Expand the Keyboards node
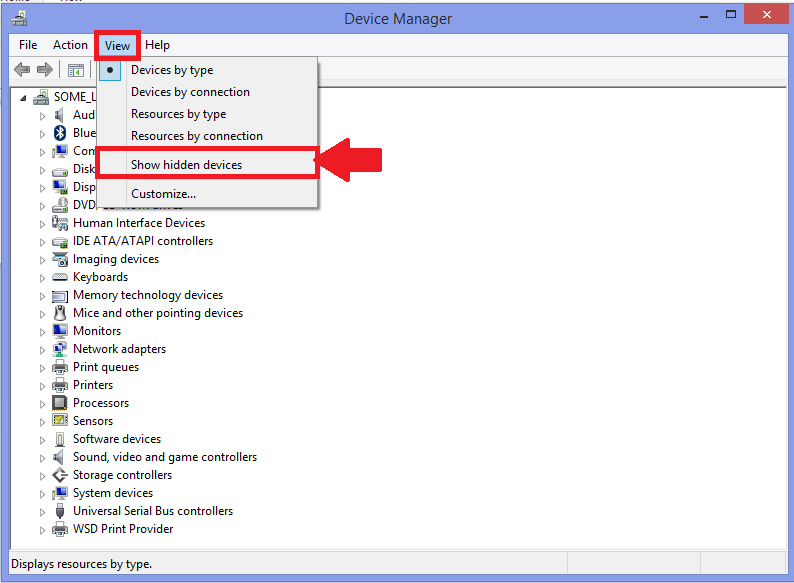This screenshot has width=794, height=583. click(43, 278)
